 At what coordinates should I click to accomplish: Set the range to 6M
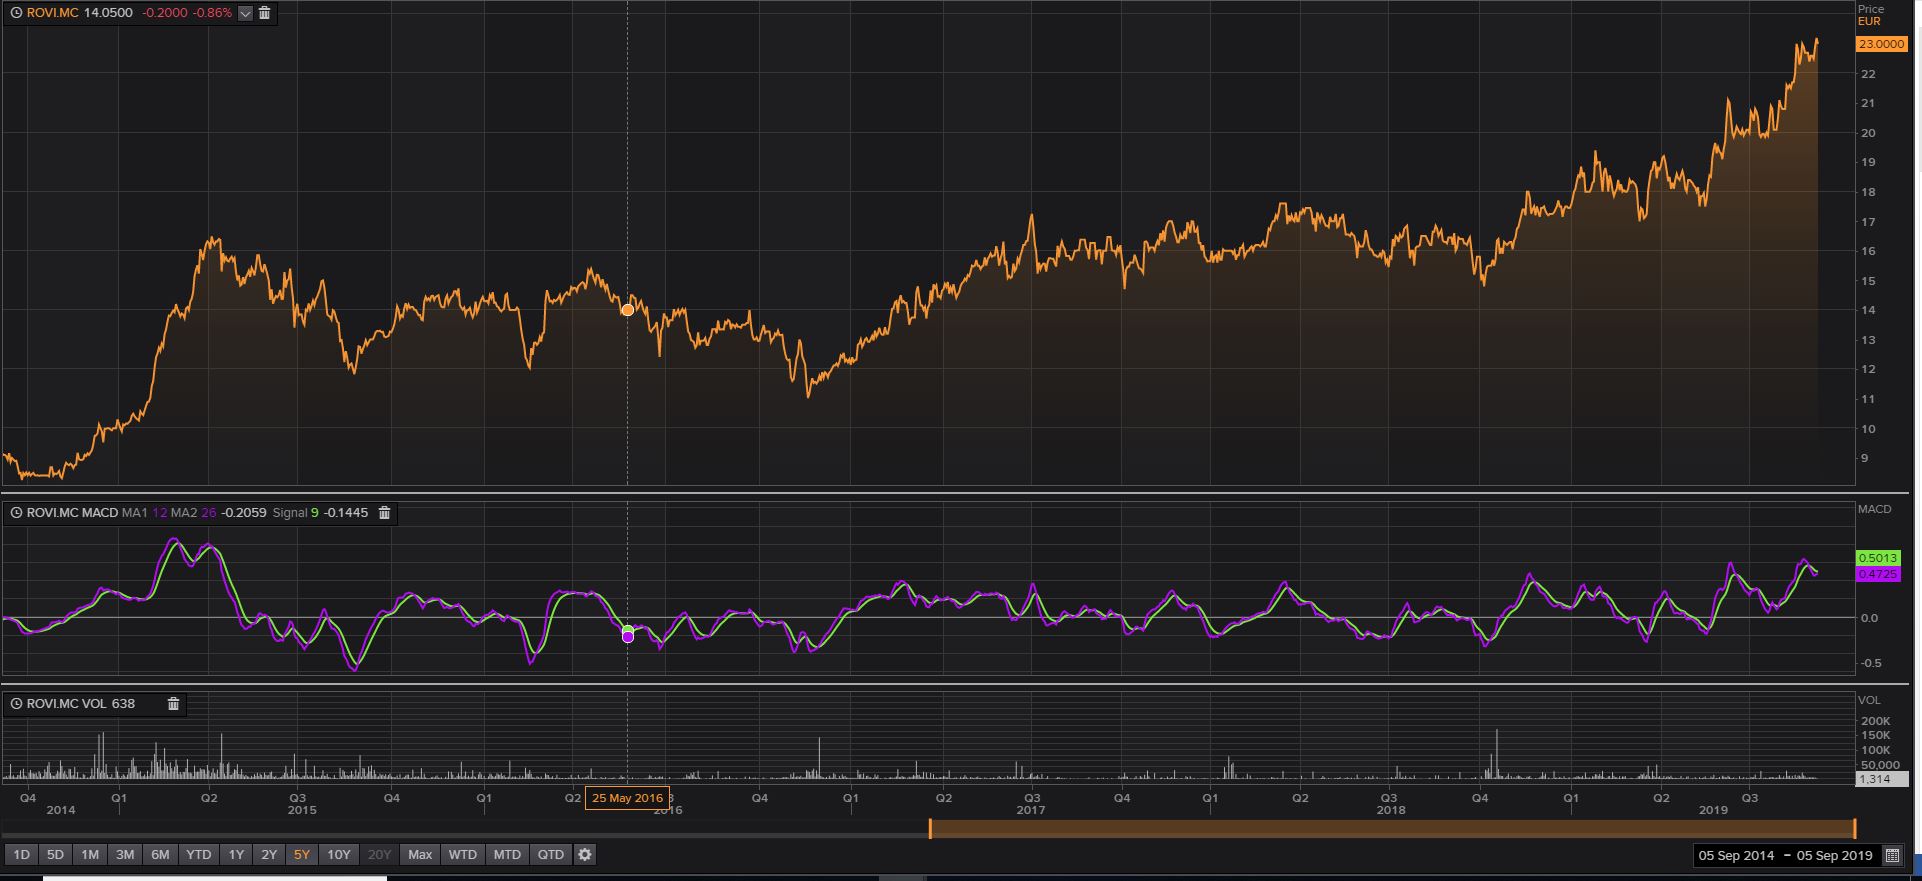[x=160, y=855]
